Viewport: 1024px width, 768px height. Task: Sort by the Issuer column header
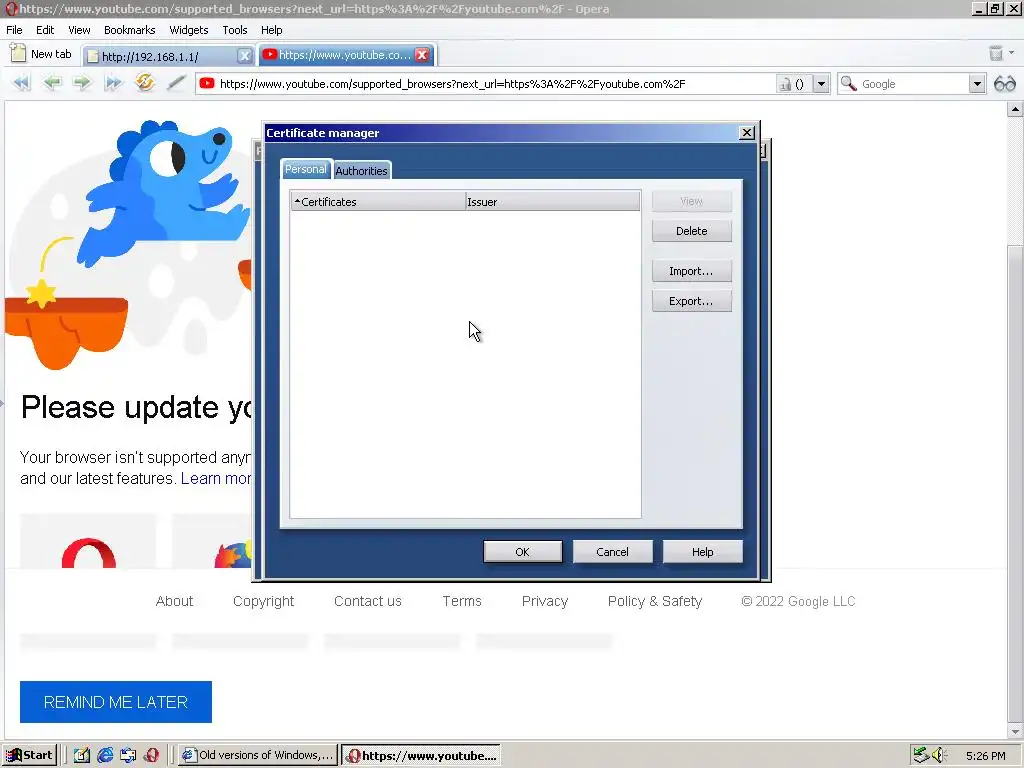click(x=552, y=202)
